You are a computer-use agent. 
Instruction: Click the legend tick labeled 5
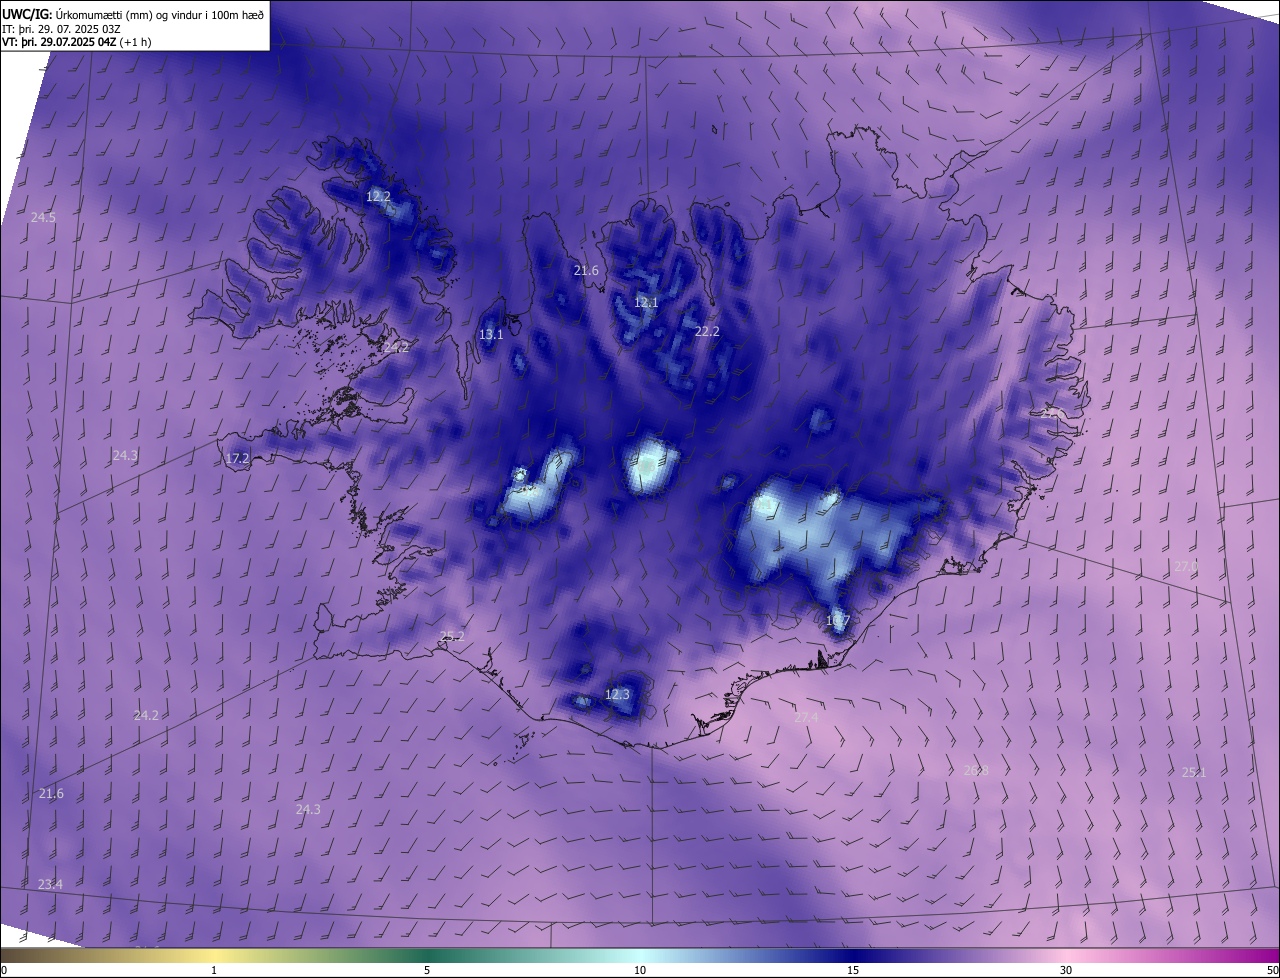click(x=427, y=970)
